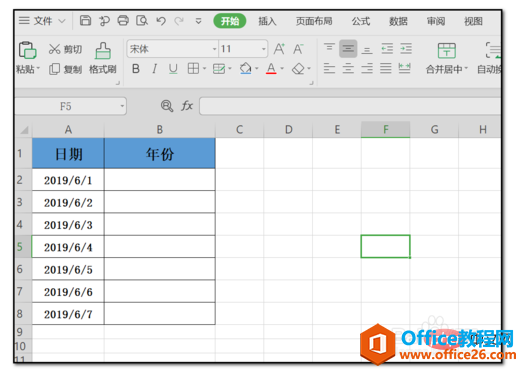Expand the fill color dropdown arrow
The width and height of the screenshot is (523, 372).
tap(256, 69)
